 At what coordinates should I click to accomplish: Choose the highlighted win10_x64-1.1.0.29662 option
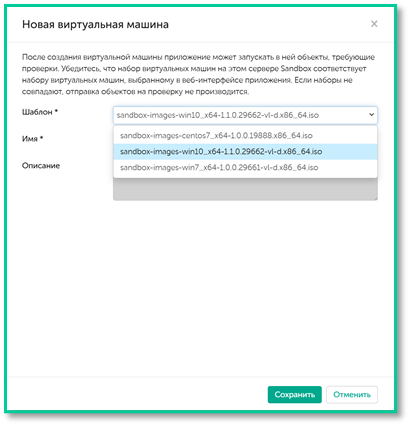(245, 152)
